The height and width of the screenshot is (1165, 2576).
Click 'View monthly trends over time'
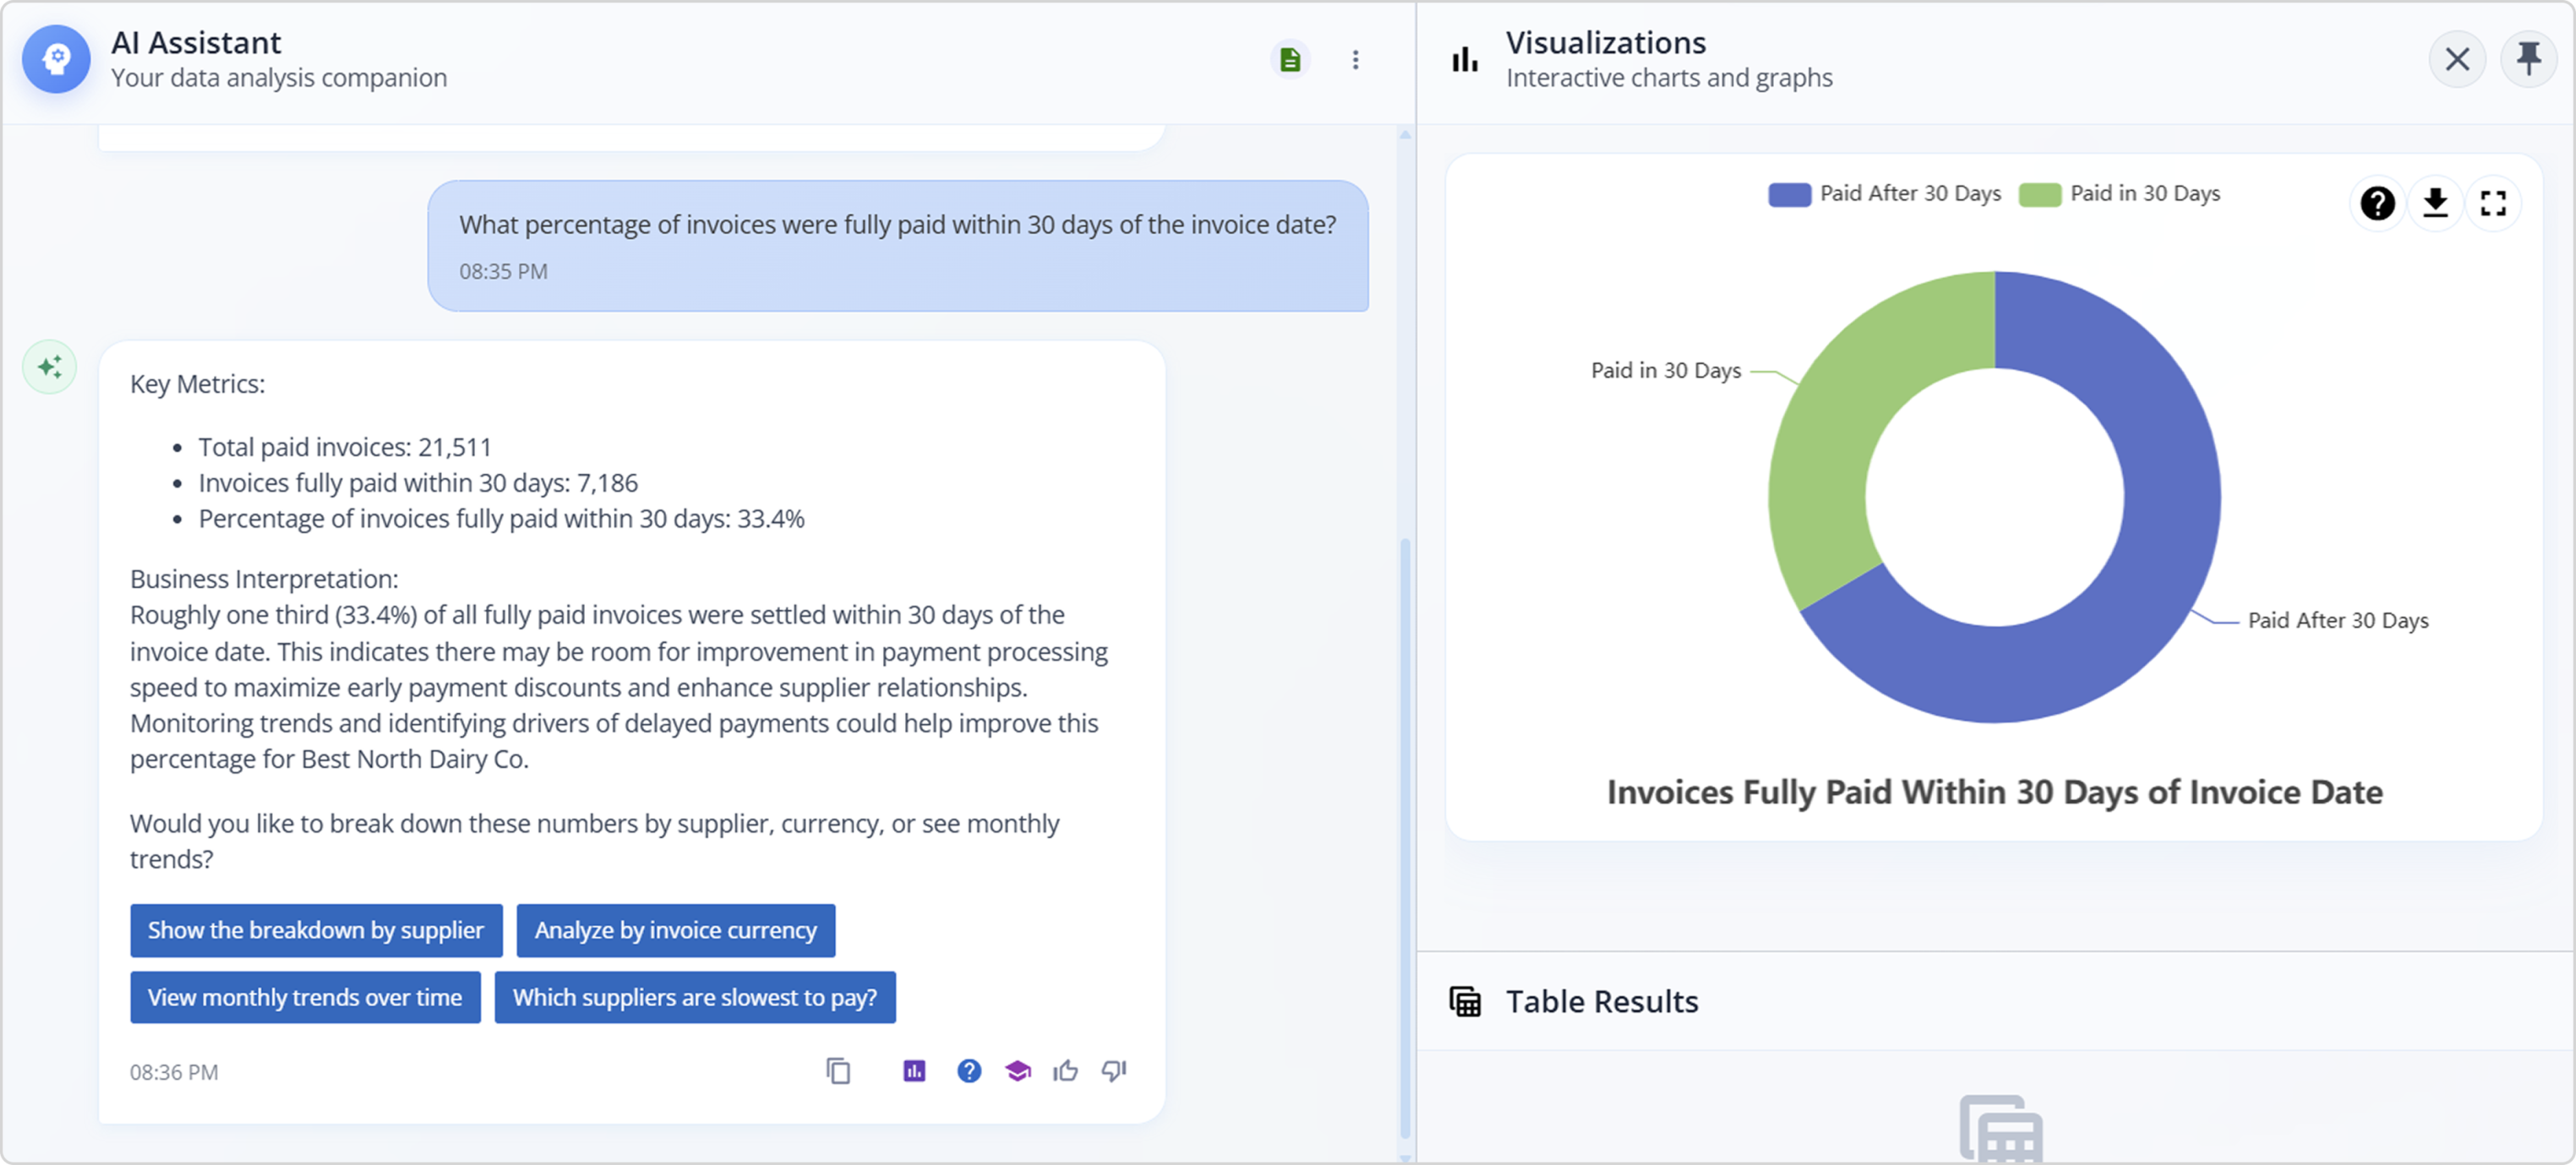305,997
